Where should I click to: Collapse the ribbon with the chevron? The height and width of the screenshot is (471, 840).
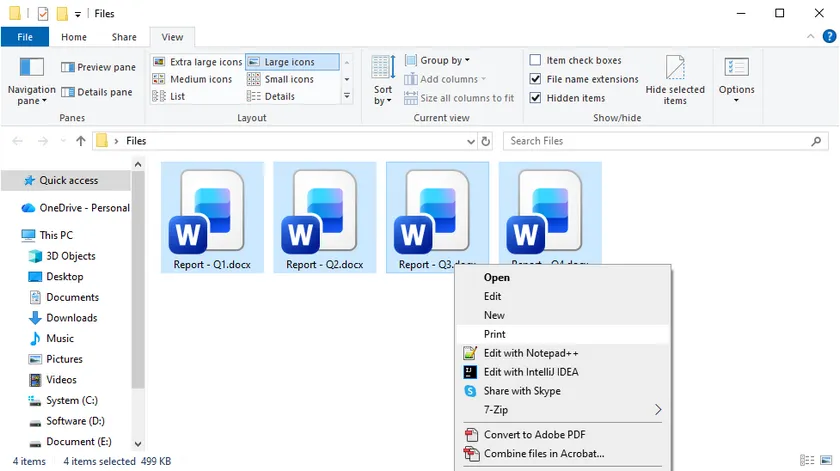[811, 36]
